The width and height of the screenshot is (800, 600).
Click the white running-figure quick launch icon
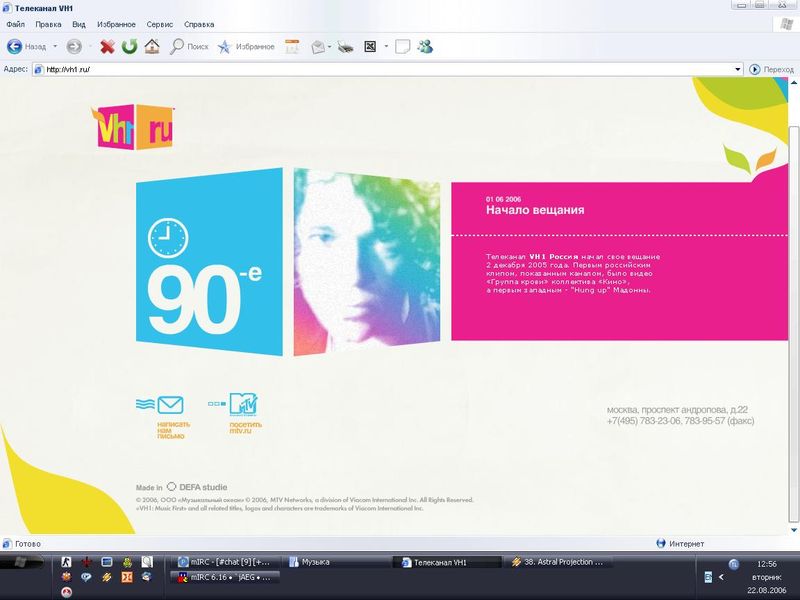coord(66,562)
